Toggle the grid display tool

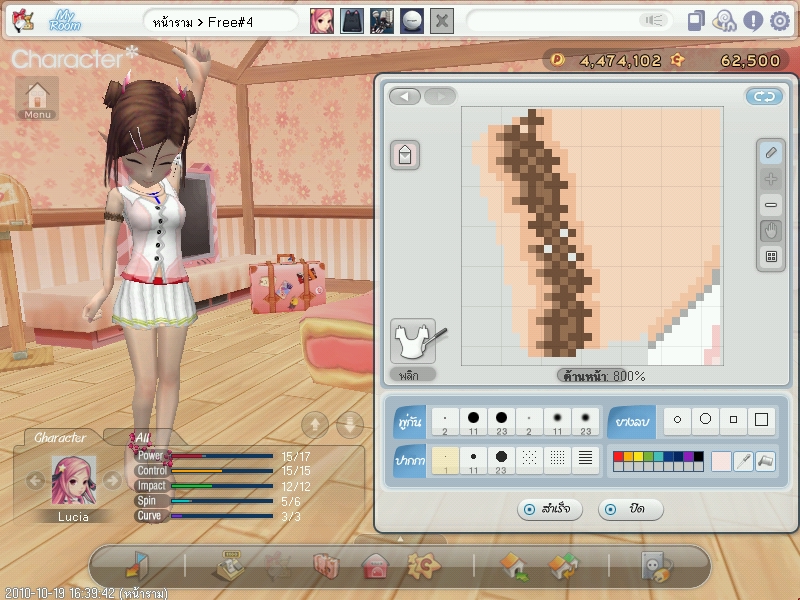click(771, 257)
